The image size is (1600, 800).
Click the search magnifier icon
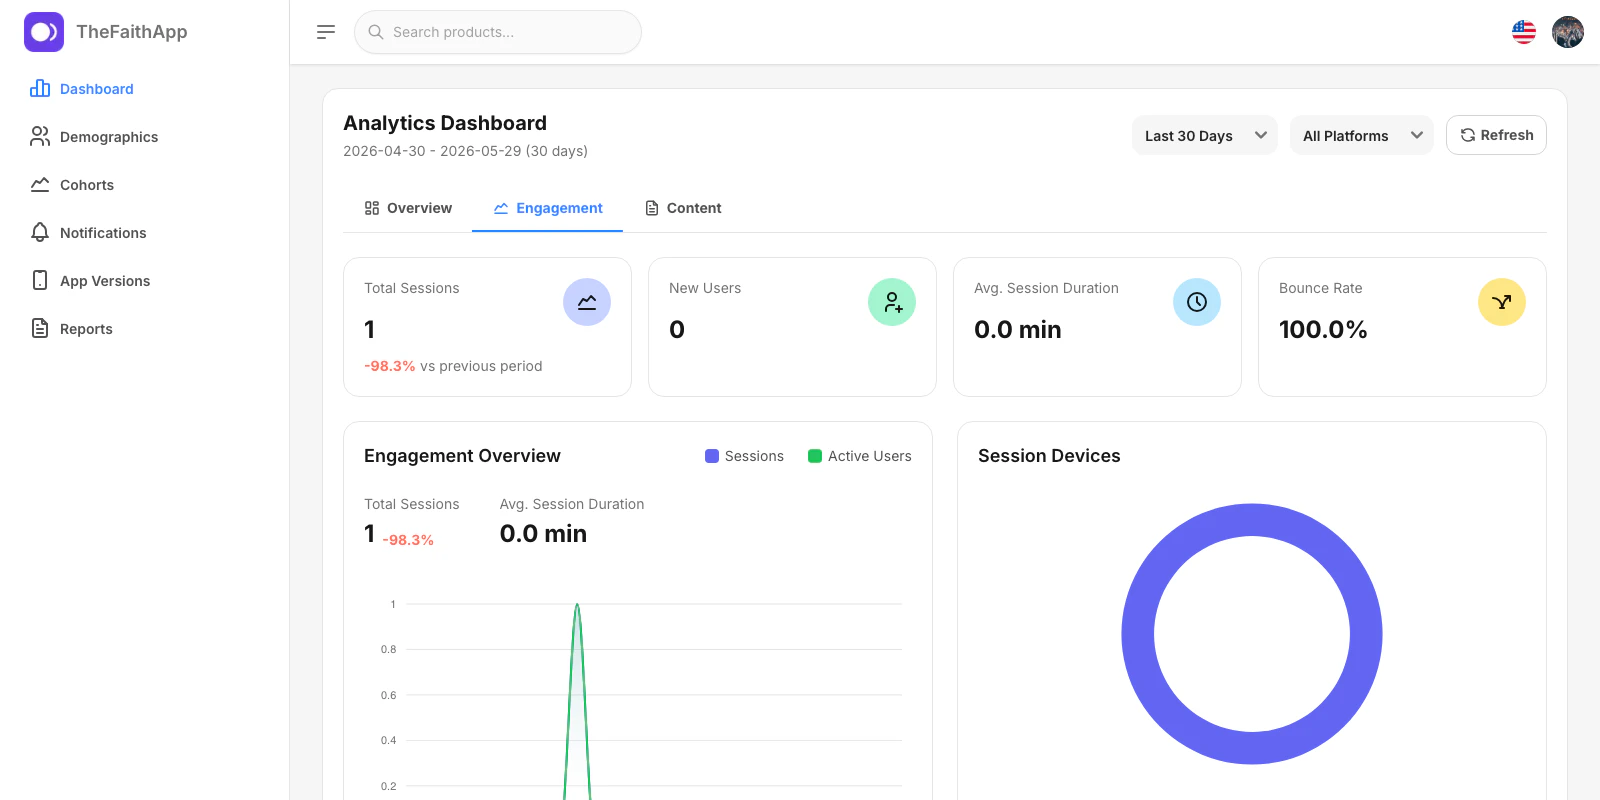click(x=376, y=32)
